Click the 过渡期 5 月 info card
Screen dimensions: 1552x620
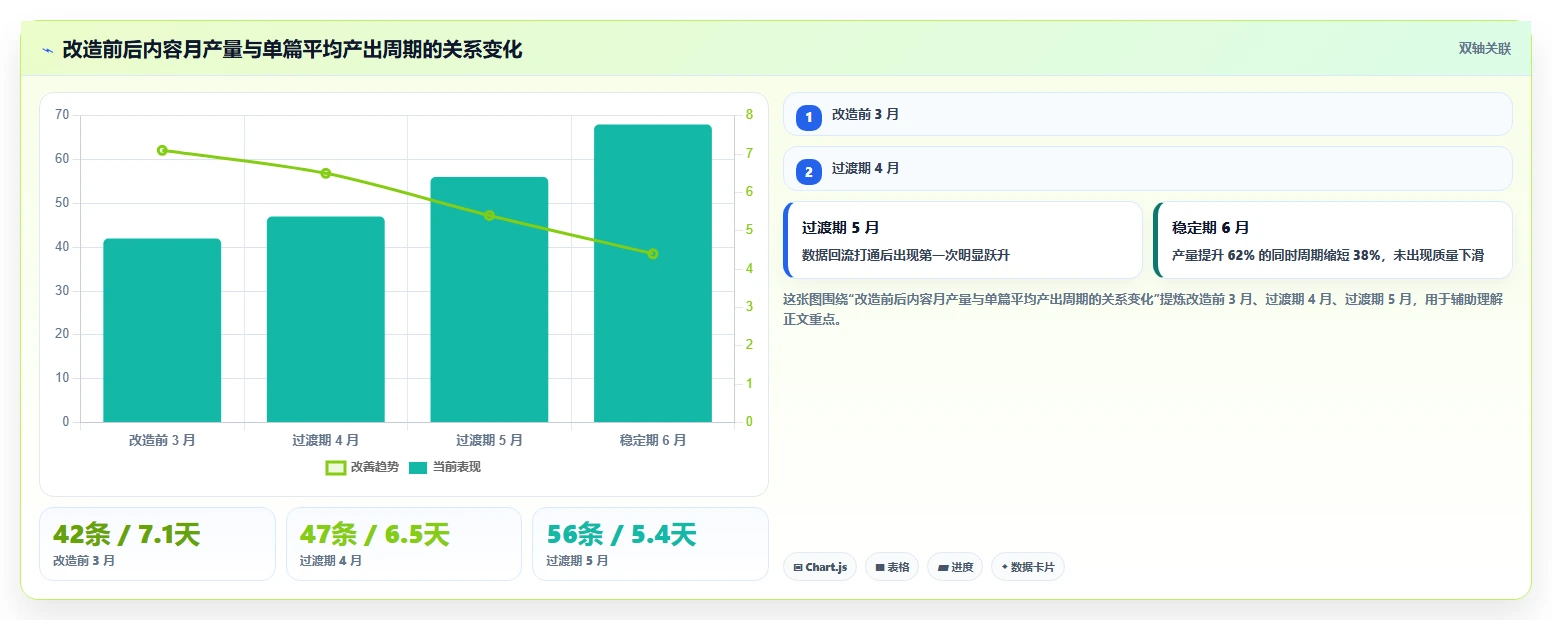[x=963, y=240]
